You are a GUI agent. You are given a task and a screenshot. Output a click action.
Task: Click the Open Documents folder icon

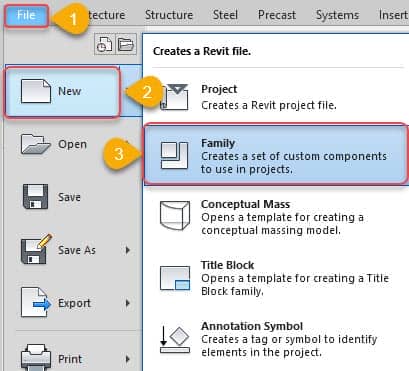(126, 44)
